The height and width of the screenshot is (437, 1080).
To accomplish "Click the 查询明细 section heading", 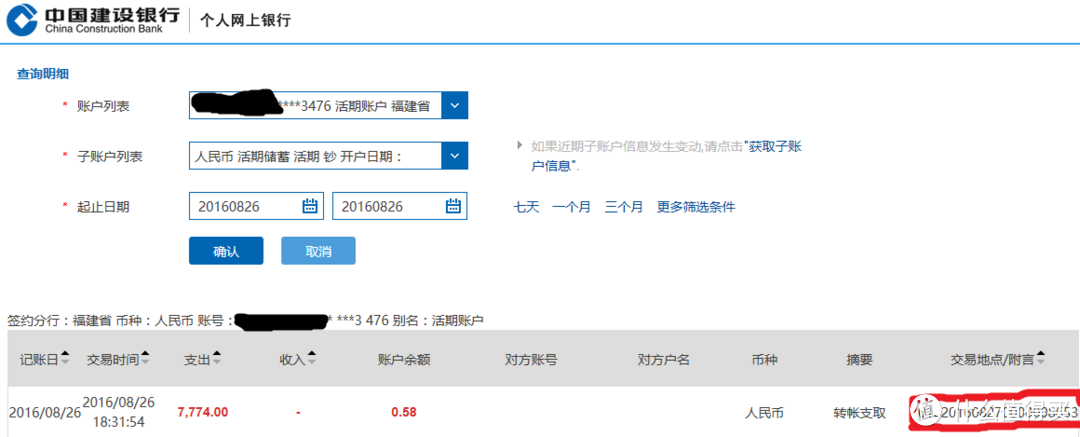I will coord(43,74).
